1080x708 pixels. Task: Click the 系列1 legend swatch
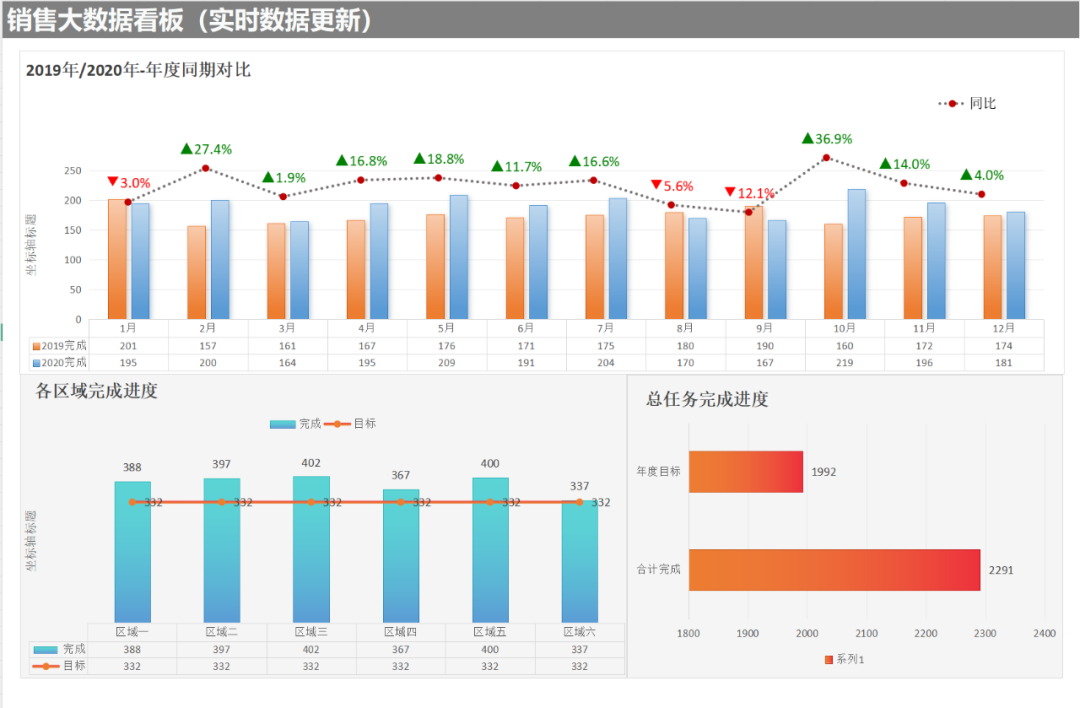click(x=828, y=660)
